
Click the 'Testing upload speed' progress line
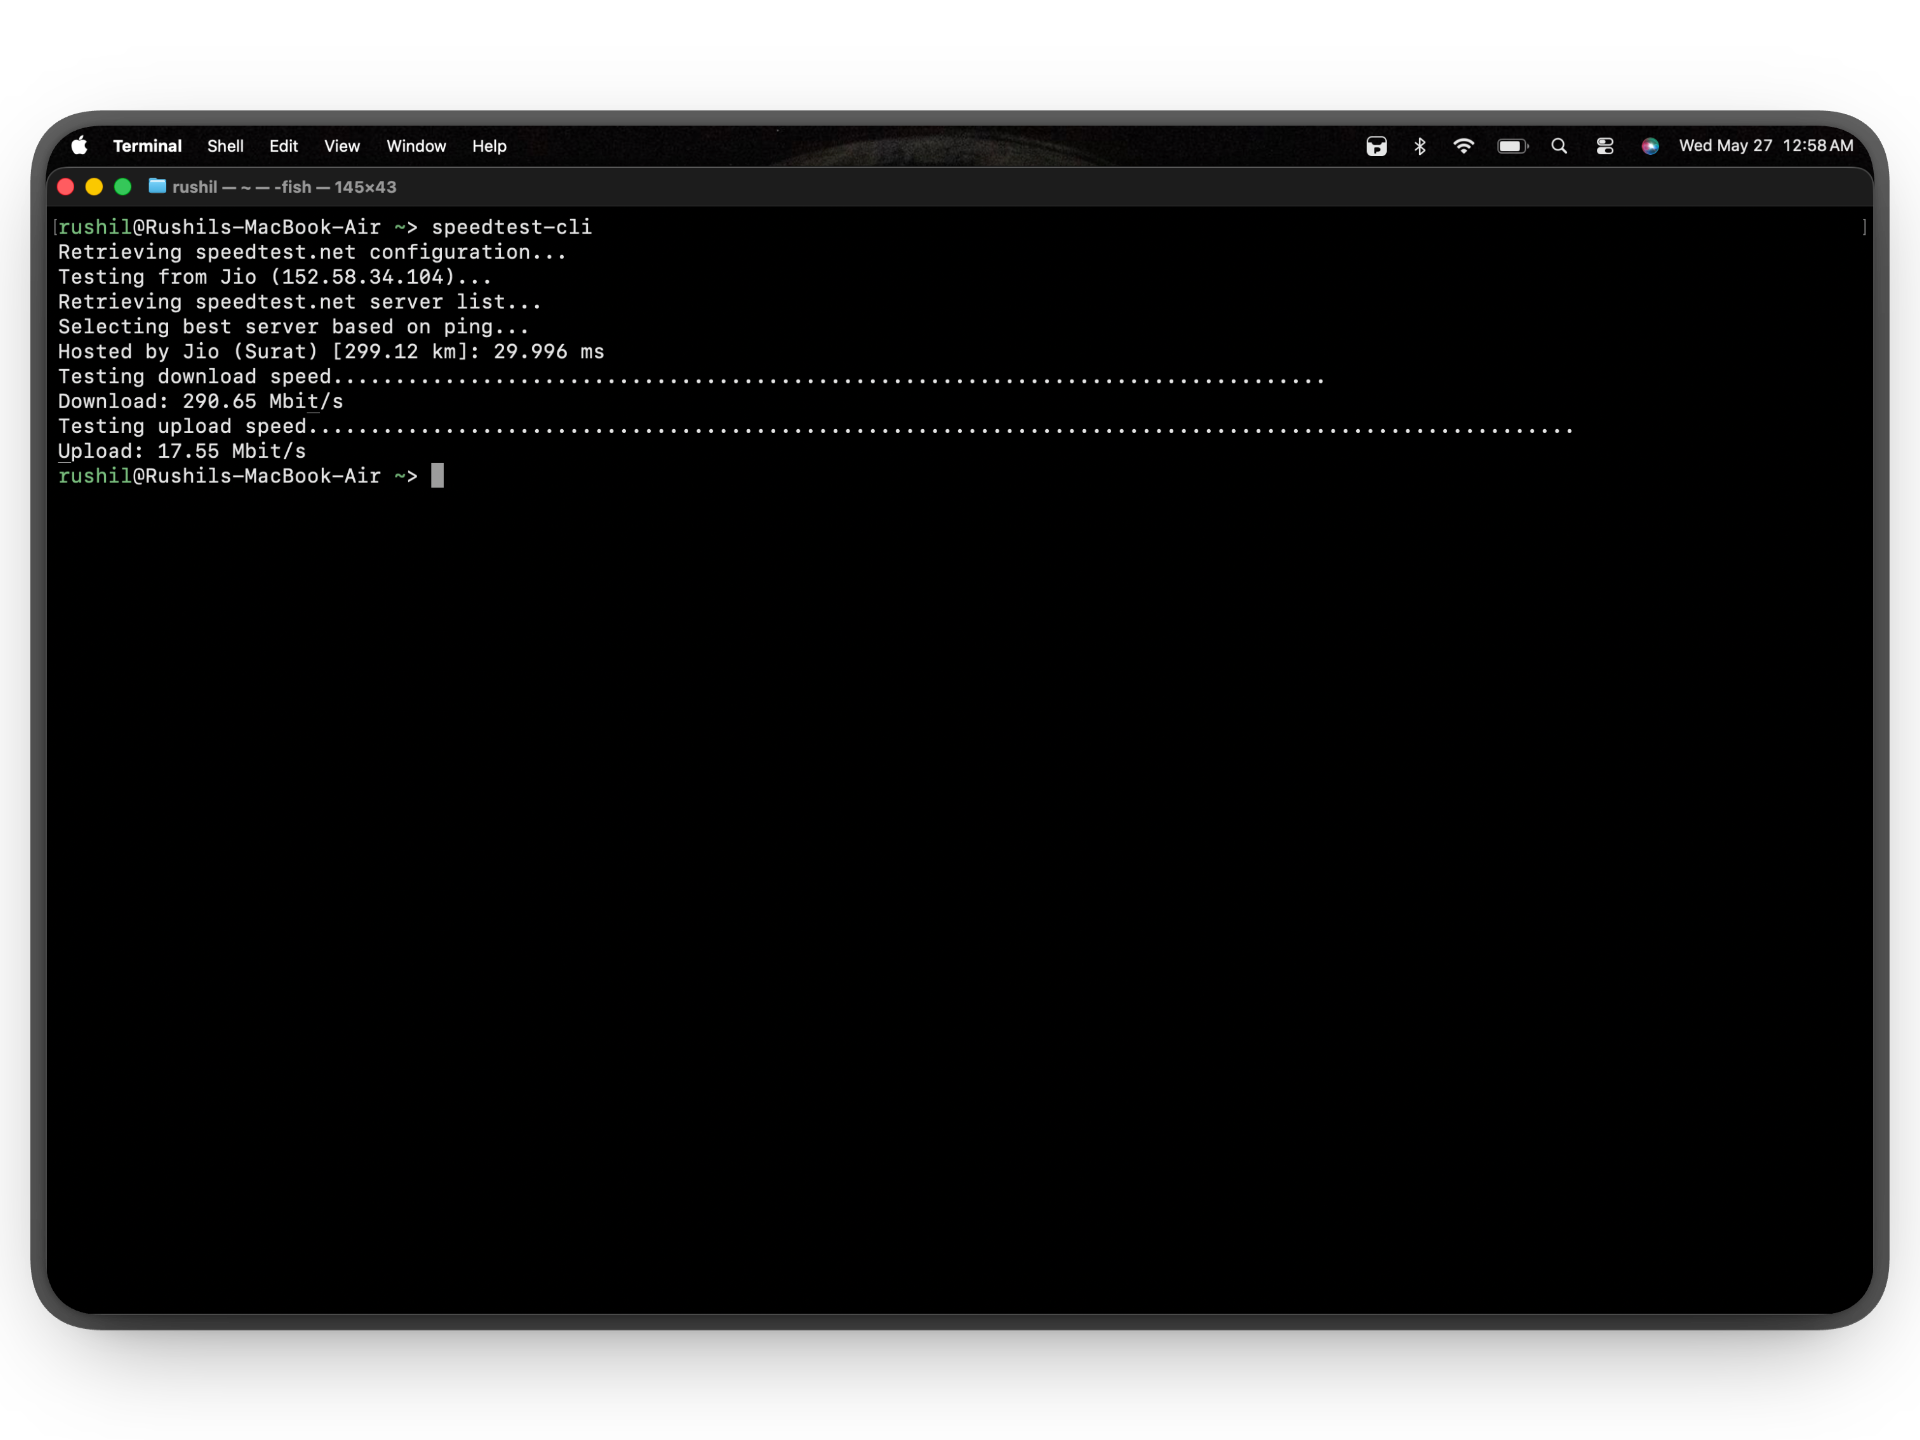[x=816, y=426]
